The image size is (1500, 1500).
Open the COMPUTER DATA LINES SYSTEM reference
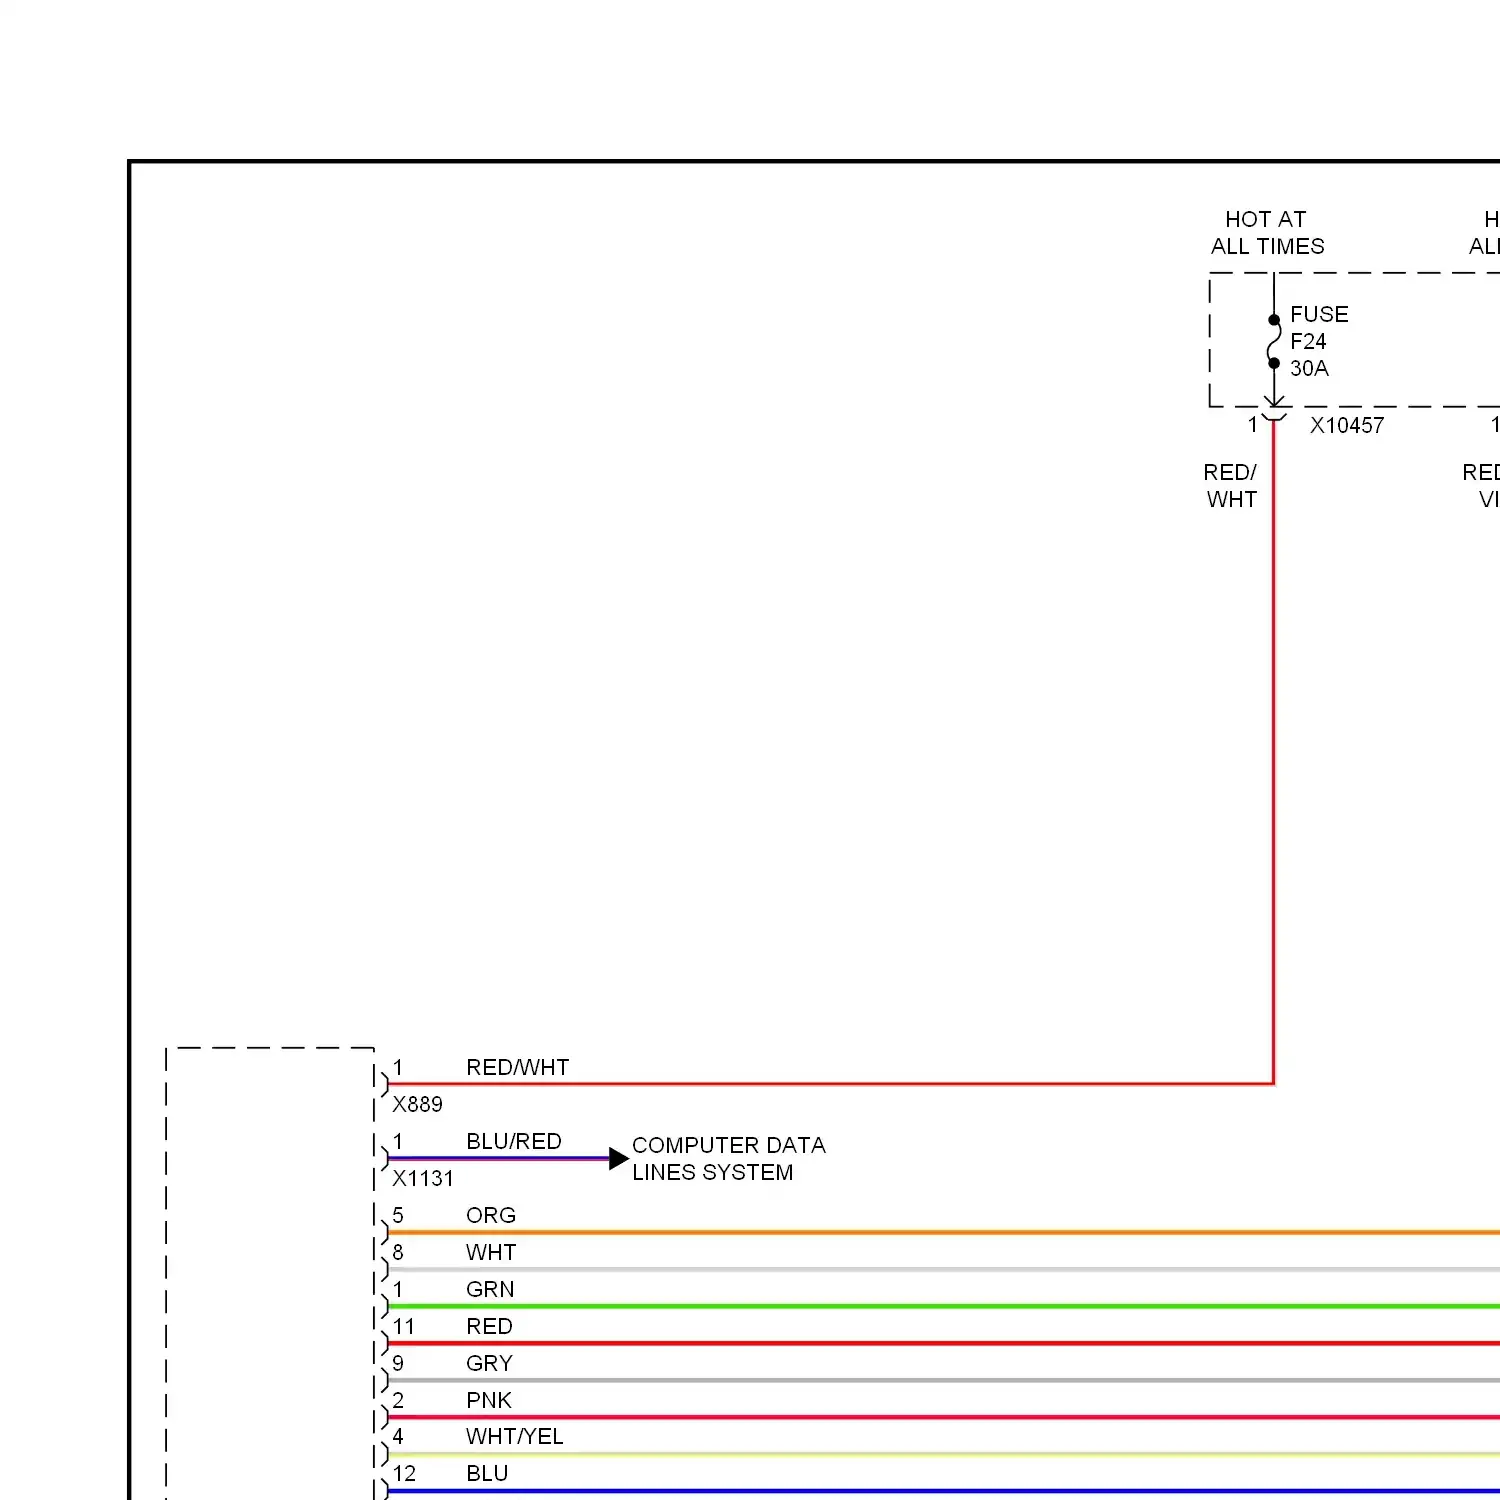pos(729,1158)
